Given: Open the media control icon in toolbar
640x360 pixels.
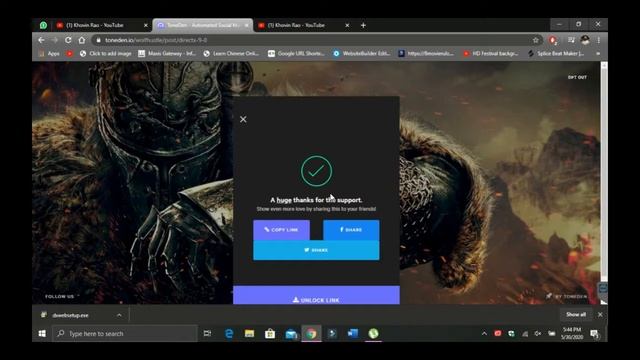Looking at the screenshot, I should pos(571,40).
